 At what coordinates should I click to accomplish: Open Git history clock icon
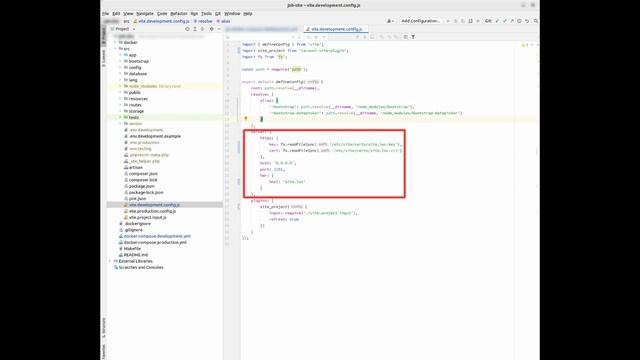coord(519,21)
